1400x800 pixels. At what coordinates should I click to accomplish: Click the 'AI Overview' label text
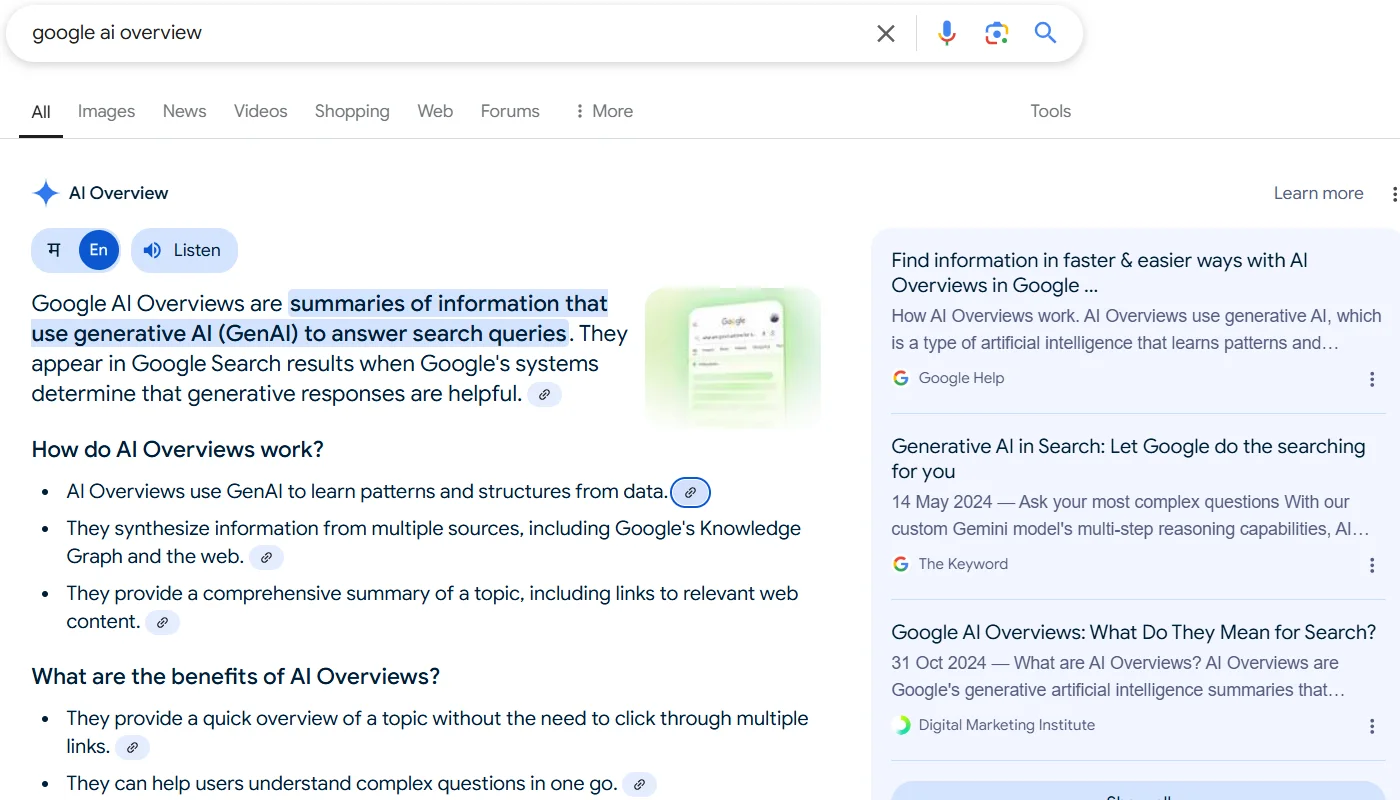[x=118, y=193]
